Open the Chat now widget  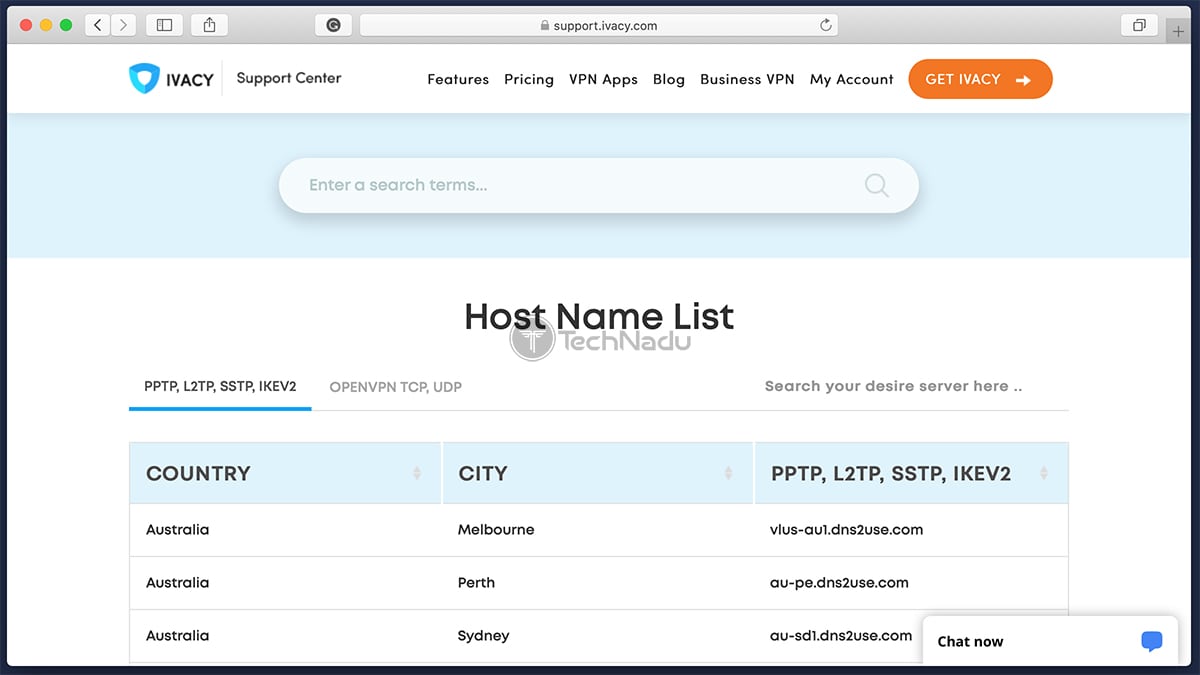[x=1050, y=642]
